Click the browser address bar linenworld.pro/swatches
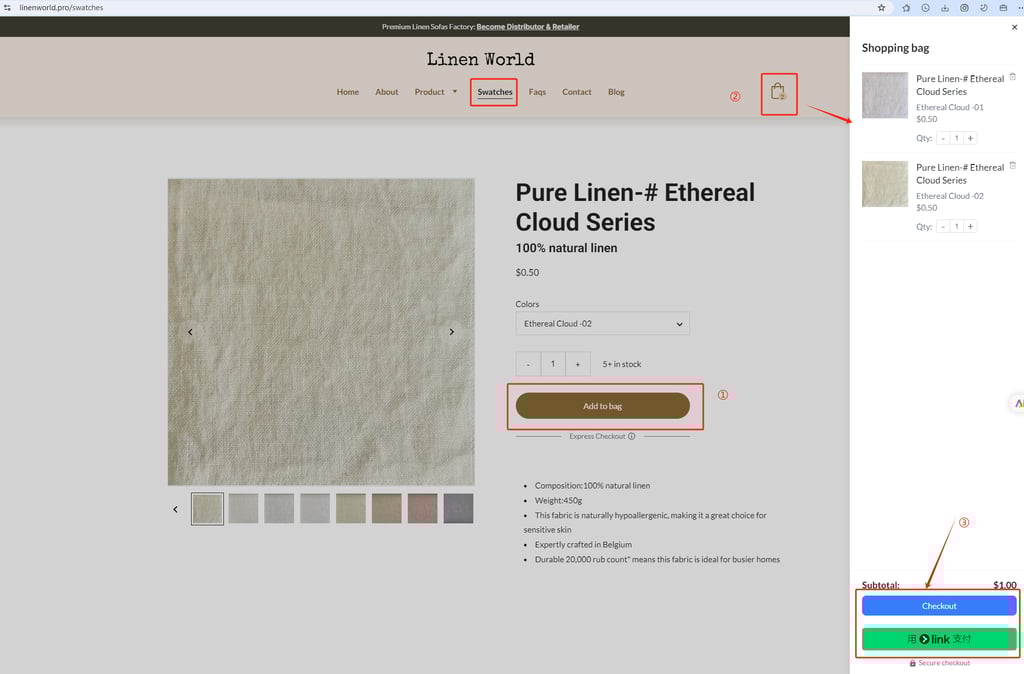The image size is (1024, 674). (x=61, y=8)
